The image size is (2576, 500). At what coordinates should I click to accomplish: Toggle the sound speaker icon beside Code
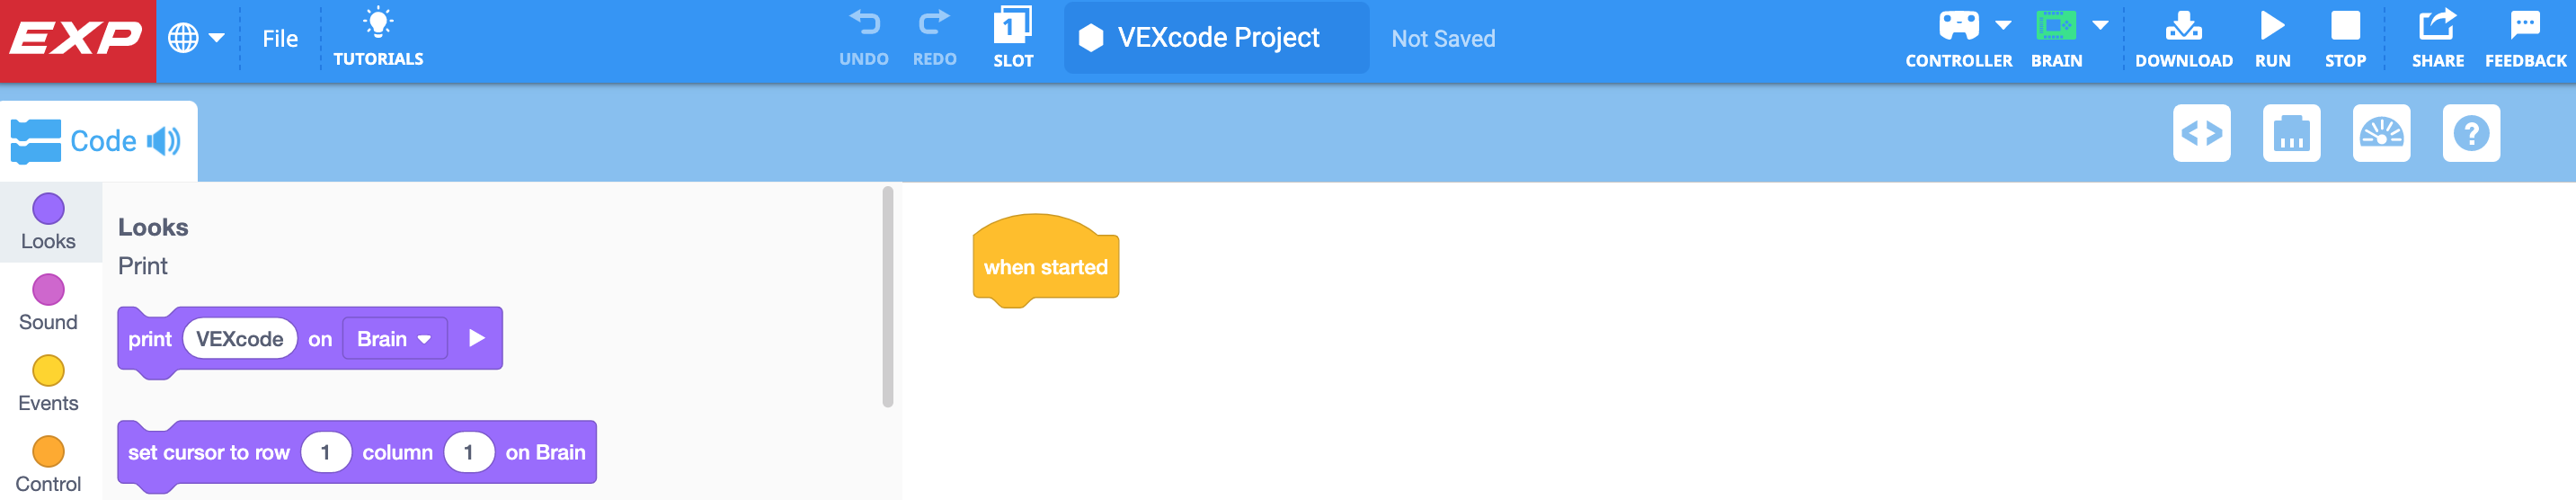click(164, 141)
